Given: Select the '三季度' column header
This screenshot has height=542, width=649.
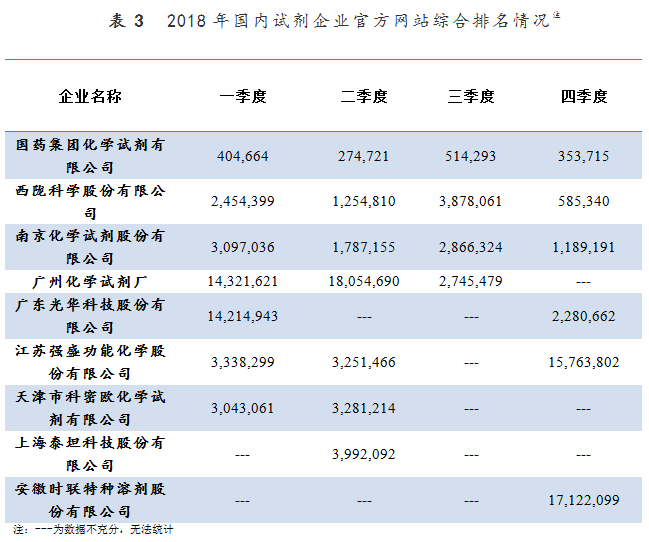Looking at the screenshot, I should pos(471,97).
